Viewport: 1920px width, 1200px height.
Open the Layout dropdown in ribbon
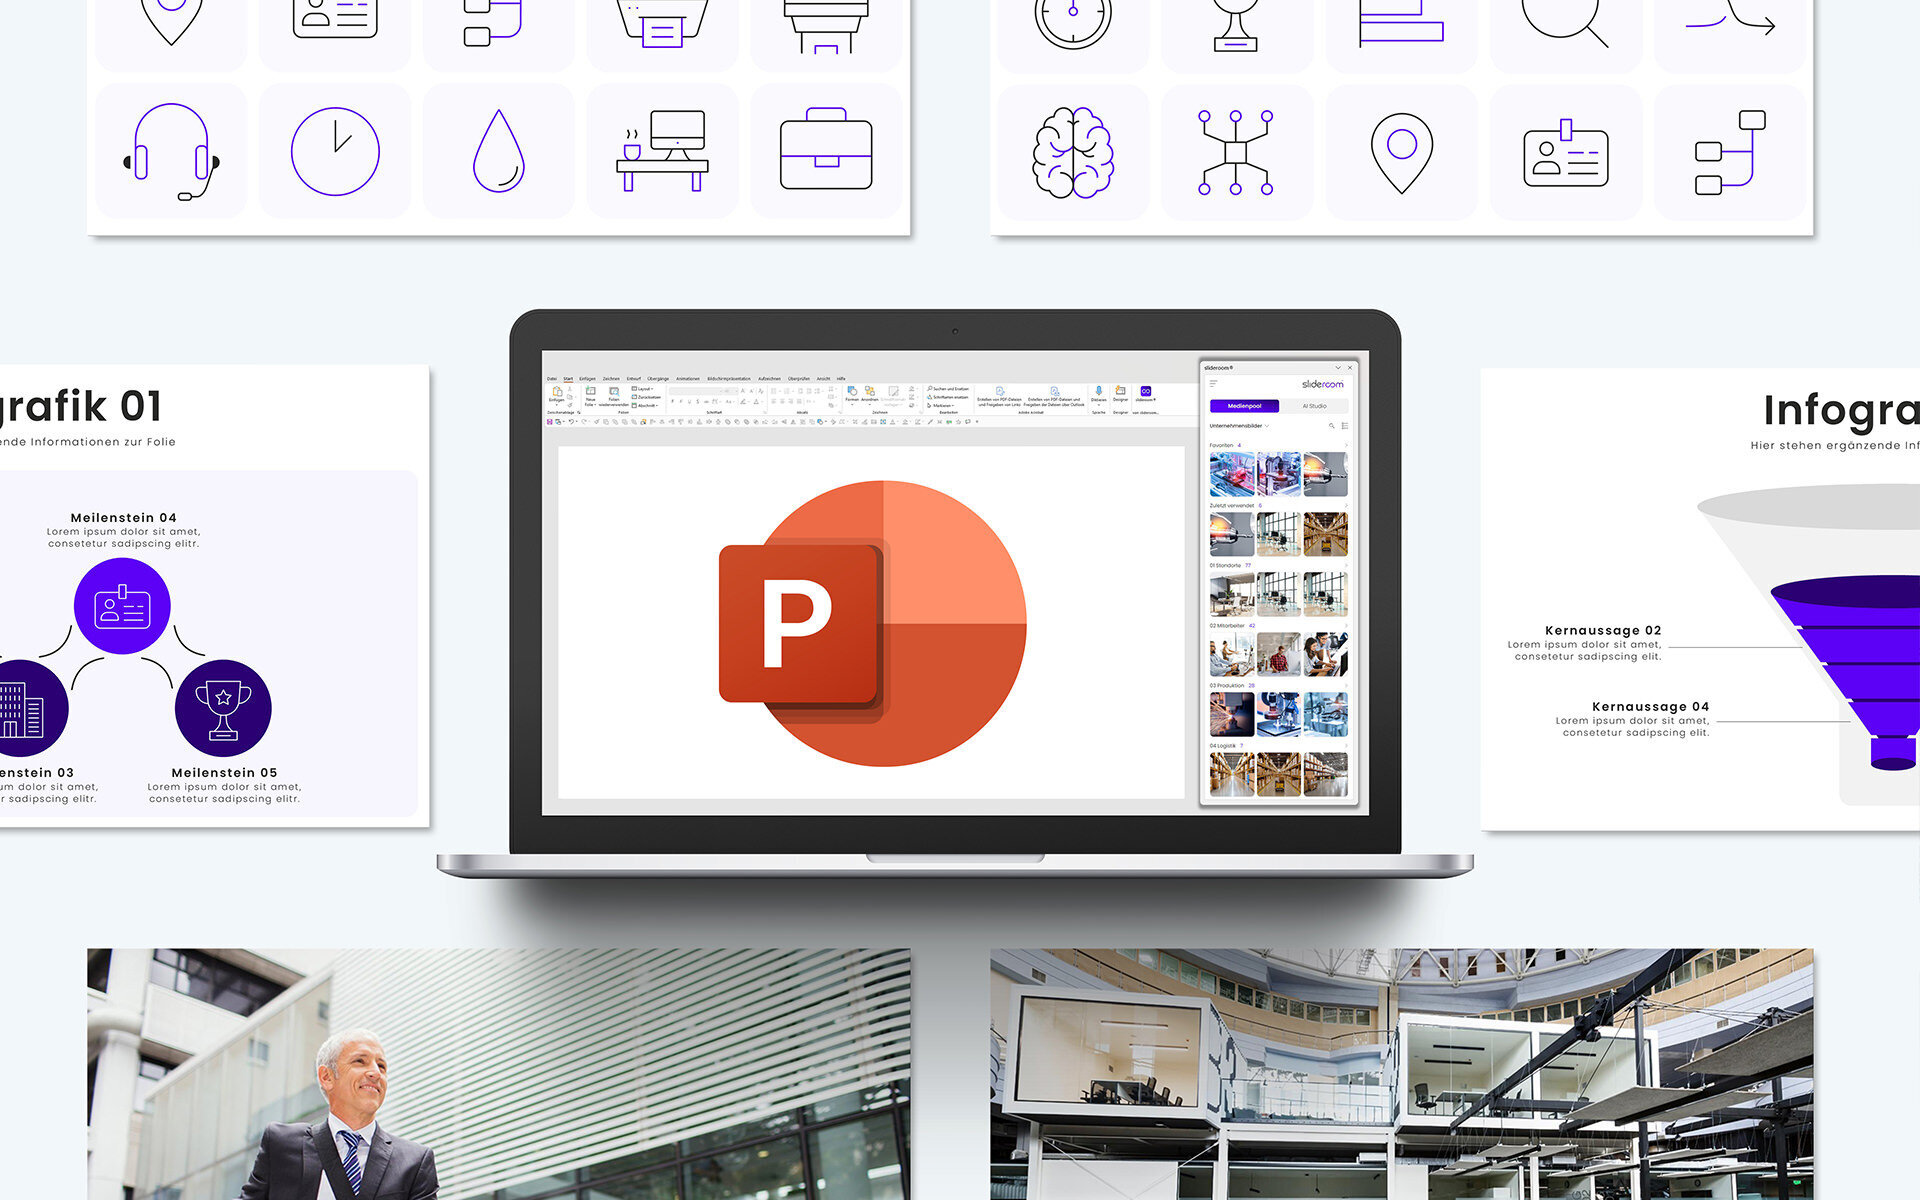642,389
